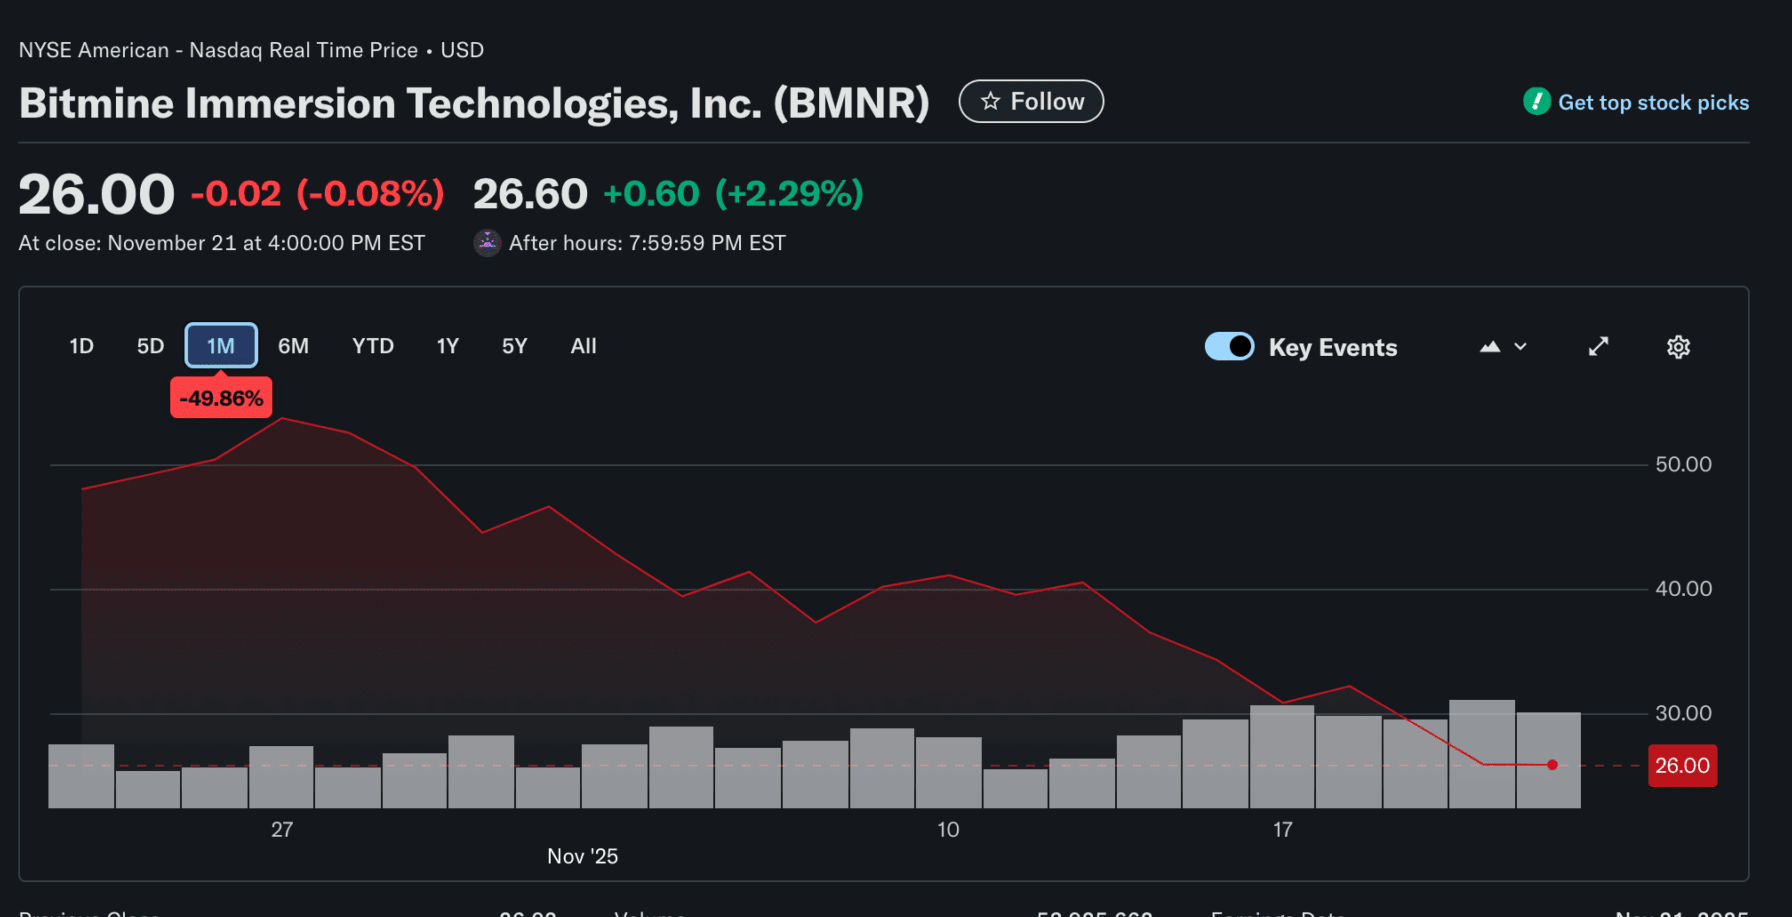Image resolution: width=1792 pixels, height=917 pixels.
Task: Switch chart to YTD range
Action: click(373, 346)
